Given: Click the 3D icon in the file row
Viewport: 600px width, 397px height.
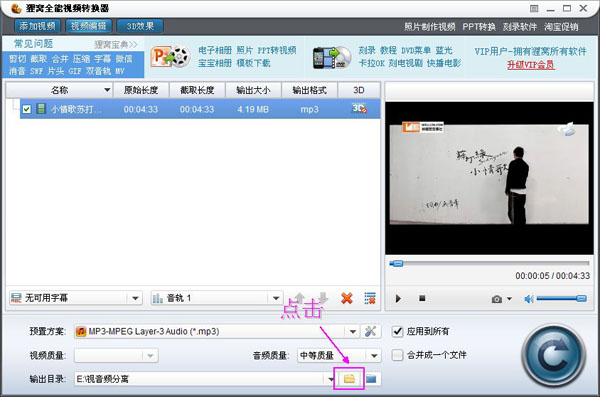Looking at the screenshot, I should click(x=359, y=109).
